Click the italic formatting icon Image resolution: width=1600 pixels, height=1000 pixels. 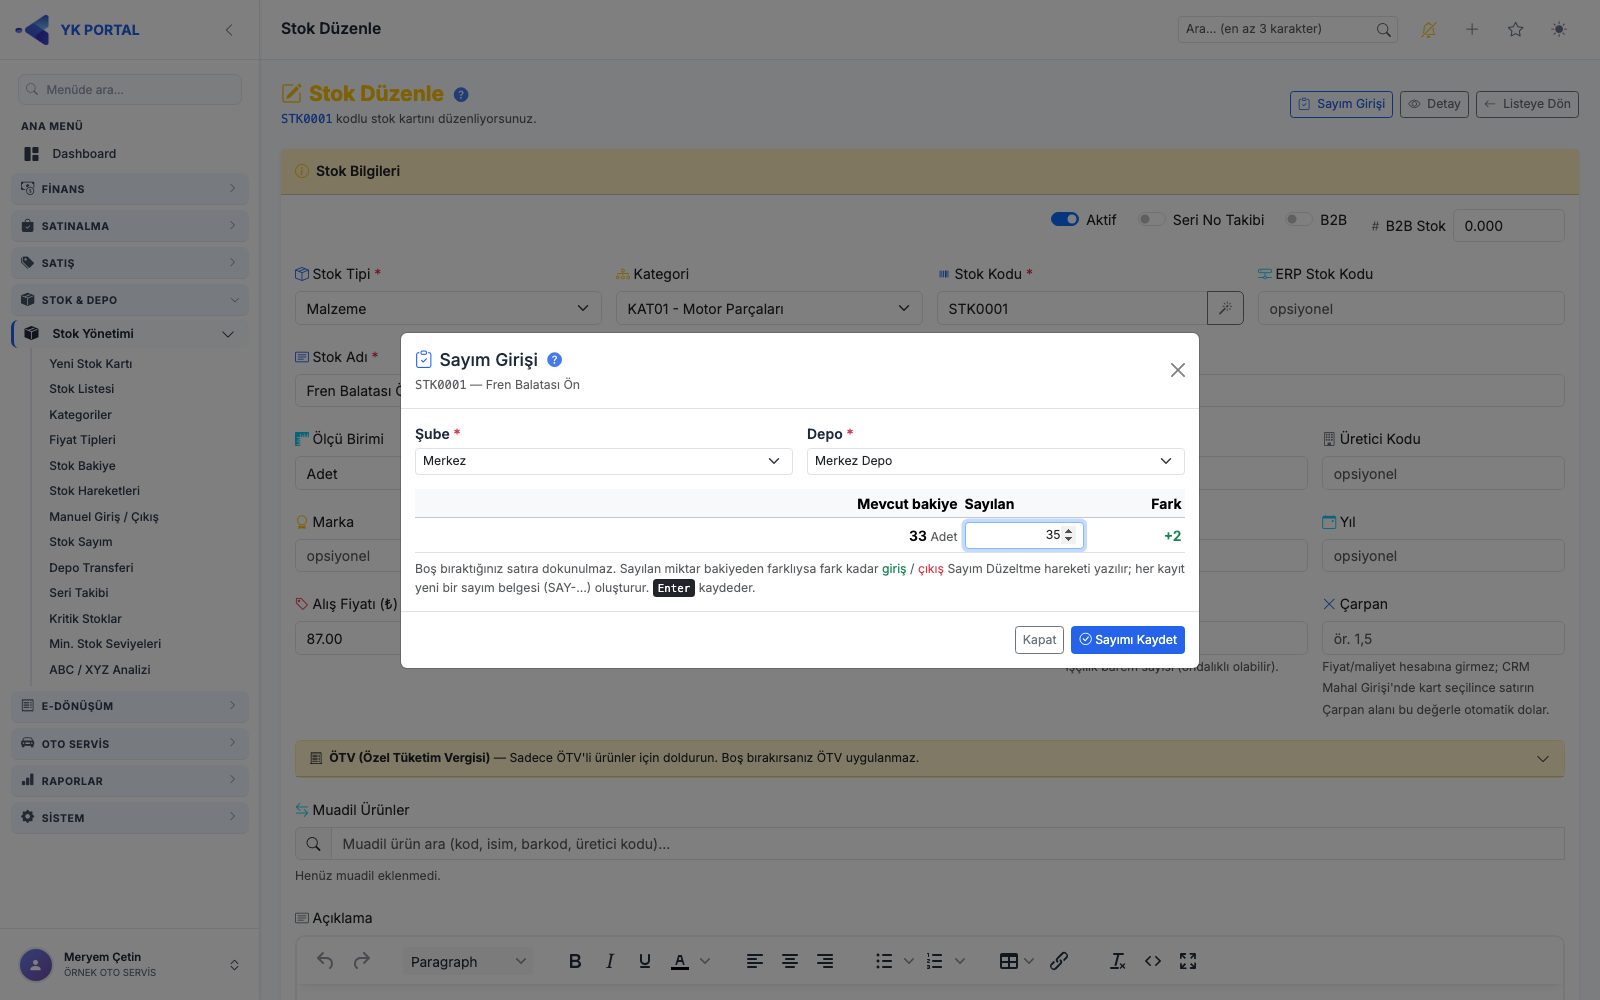610,961
